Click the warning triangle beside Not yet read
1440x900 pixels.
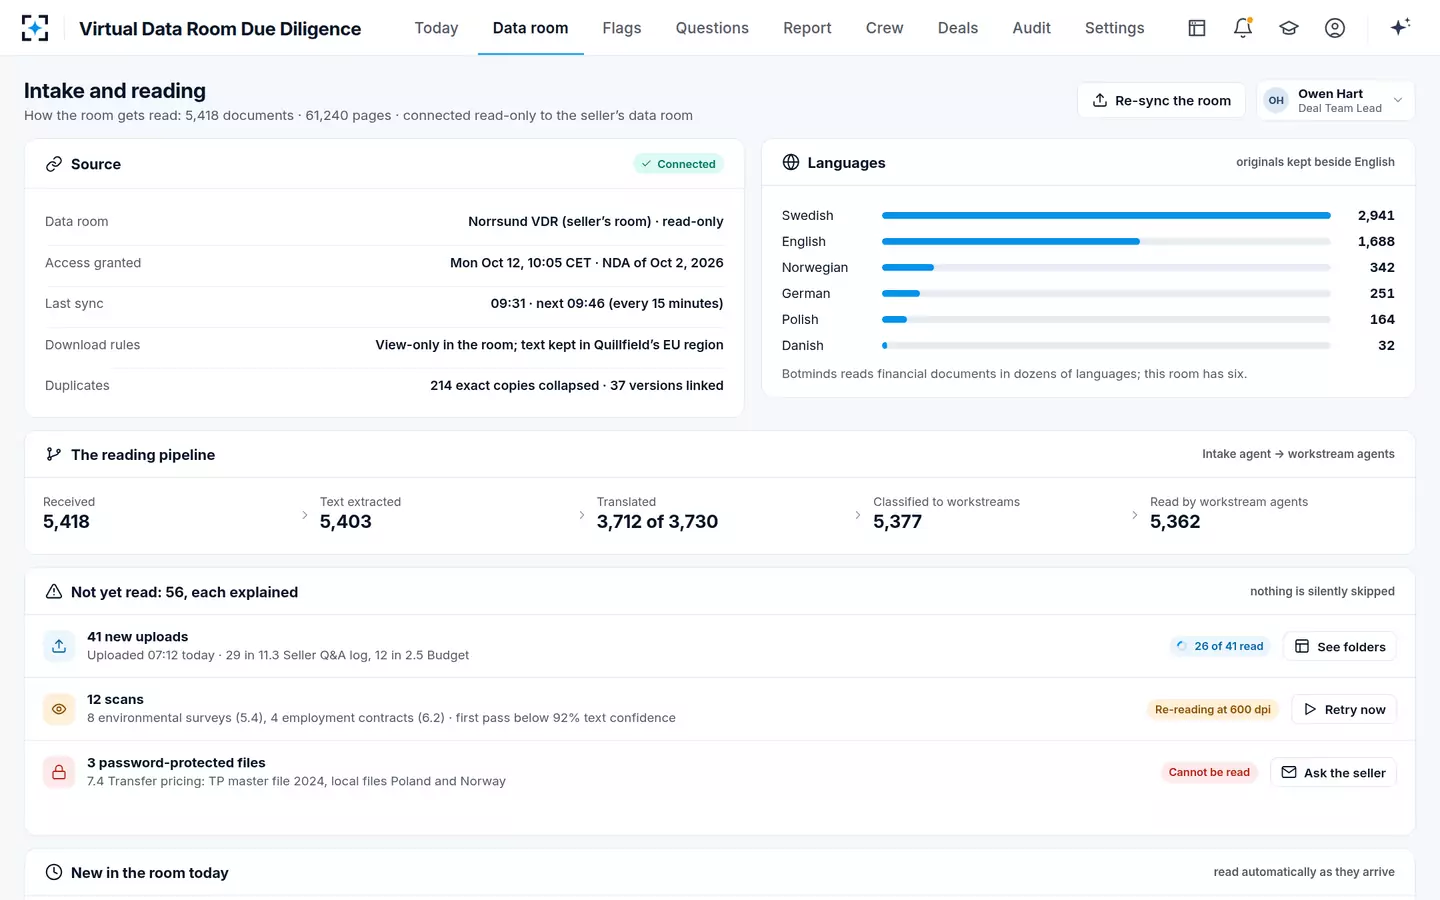pyautogui.click(x=54, y=592)
